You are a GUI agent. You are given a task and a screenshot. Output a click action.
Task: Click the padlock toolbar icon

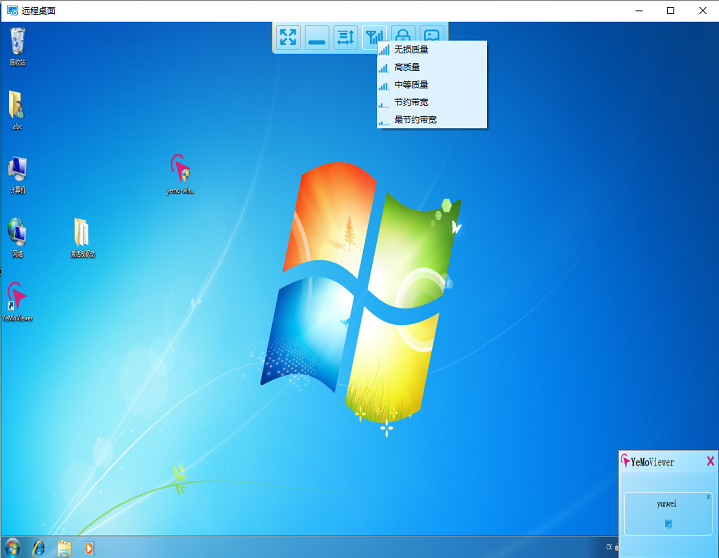[403, 34]
